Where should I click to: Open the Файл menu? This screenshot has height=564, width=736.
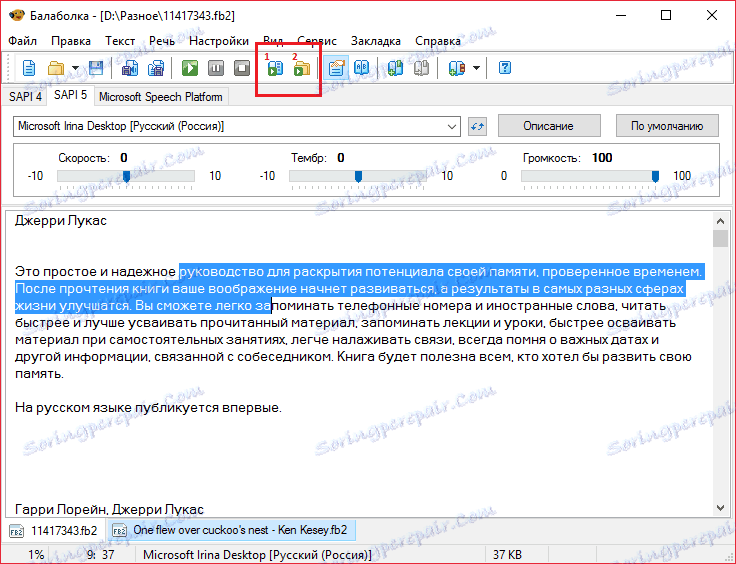23,41
